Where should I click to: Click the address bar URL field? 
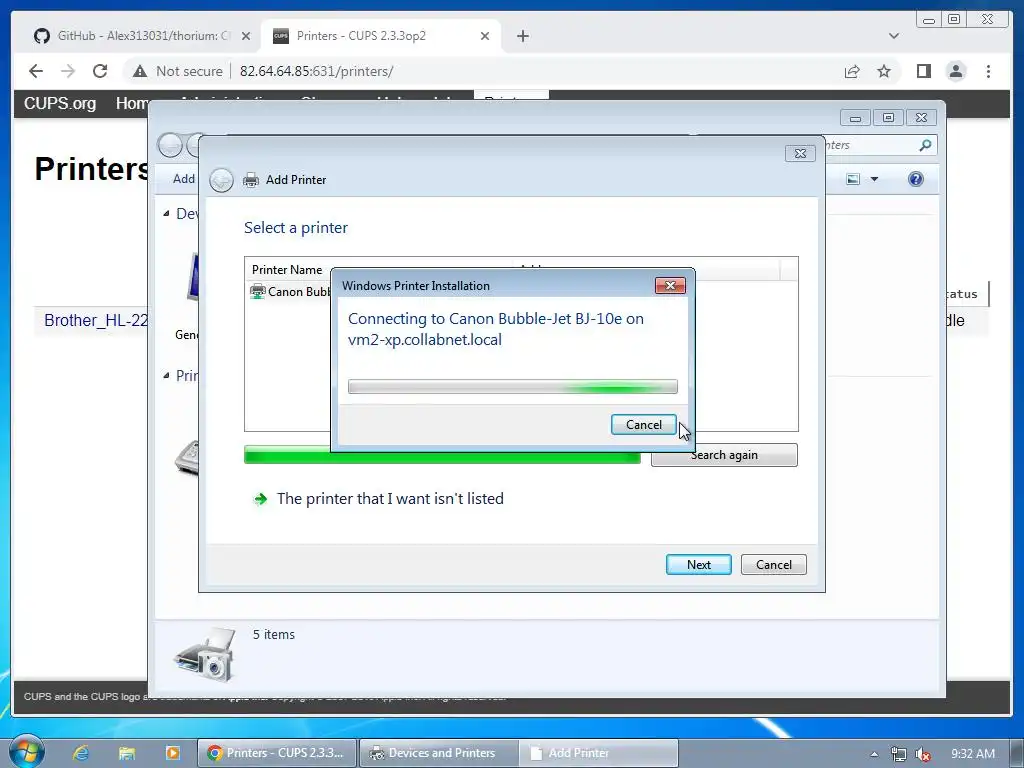click(x=316, y=71)
